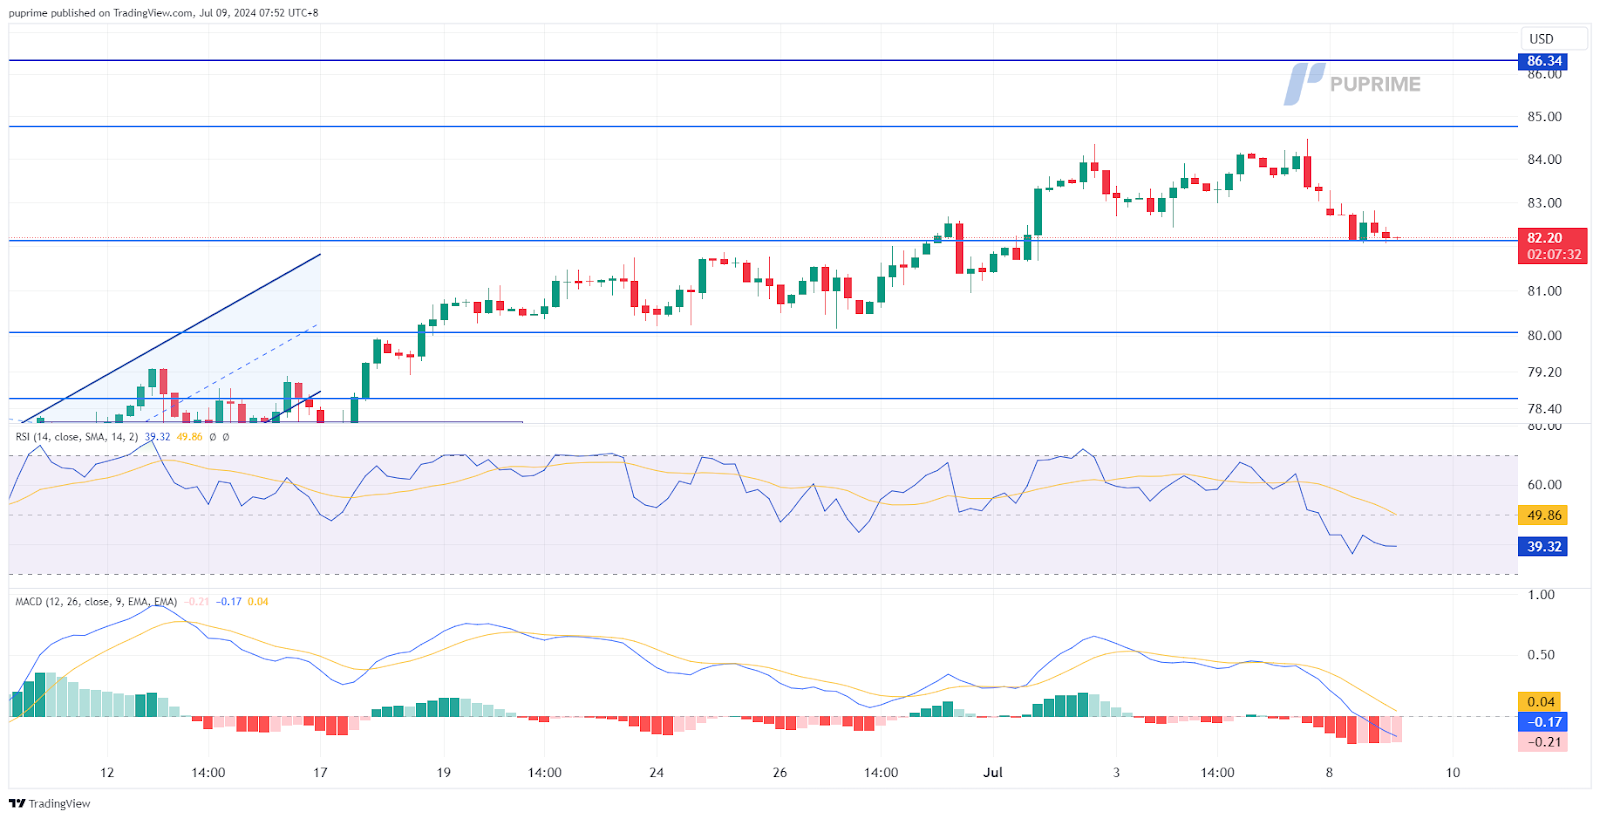Click the 0.50 MACD axis value

coord(1541,655)
